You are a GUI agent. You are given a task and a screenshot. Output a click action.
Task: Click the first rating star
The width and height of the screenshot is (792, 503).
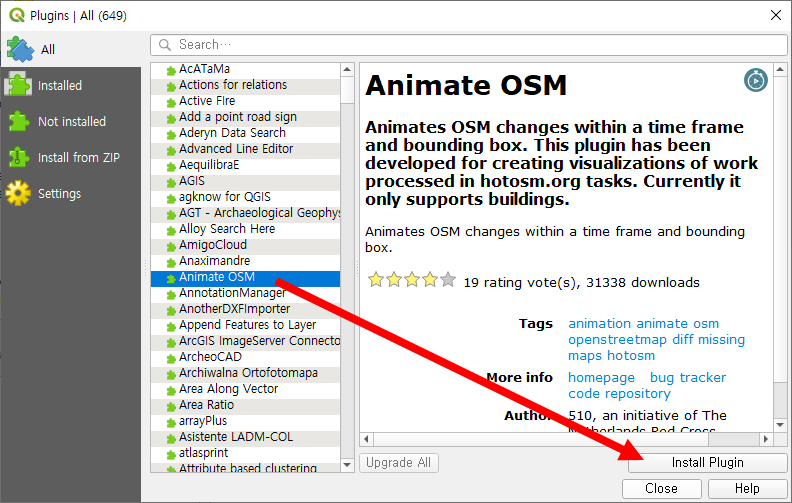click(x=376, y=279)
